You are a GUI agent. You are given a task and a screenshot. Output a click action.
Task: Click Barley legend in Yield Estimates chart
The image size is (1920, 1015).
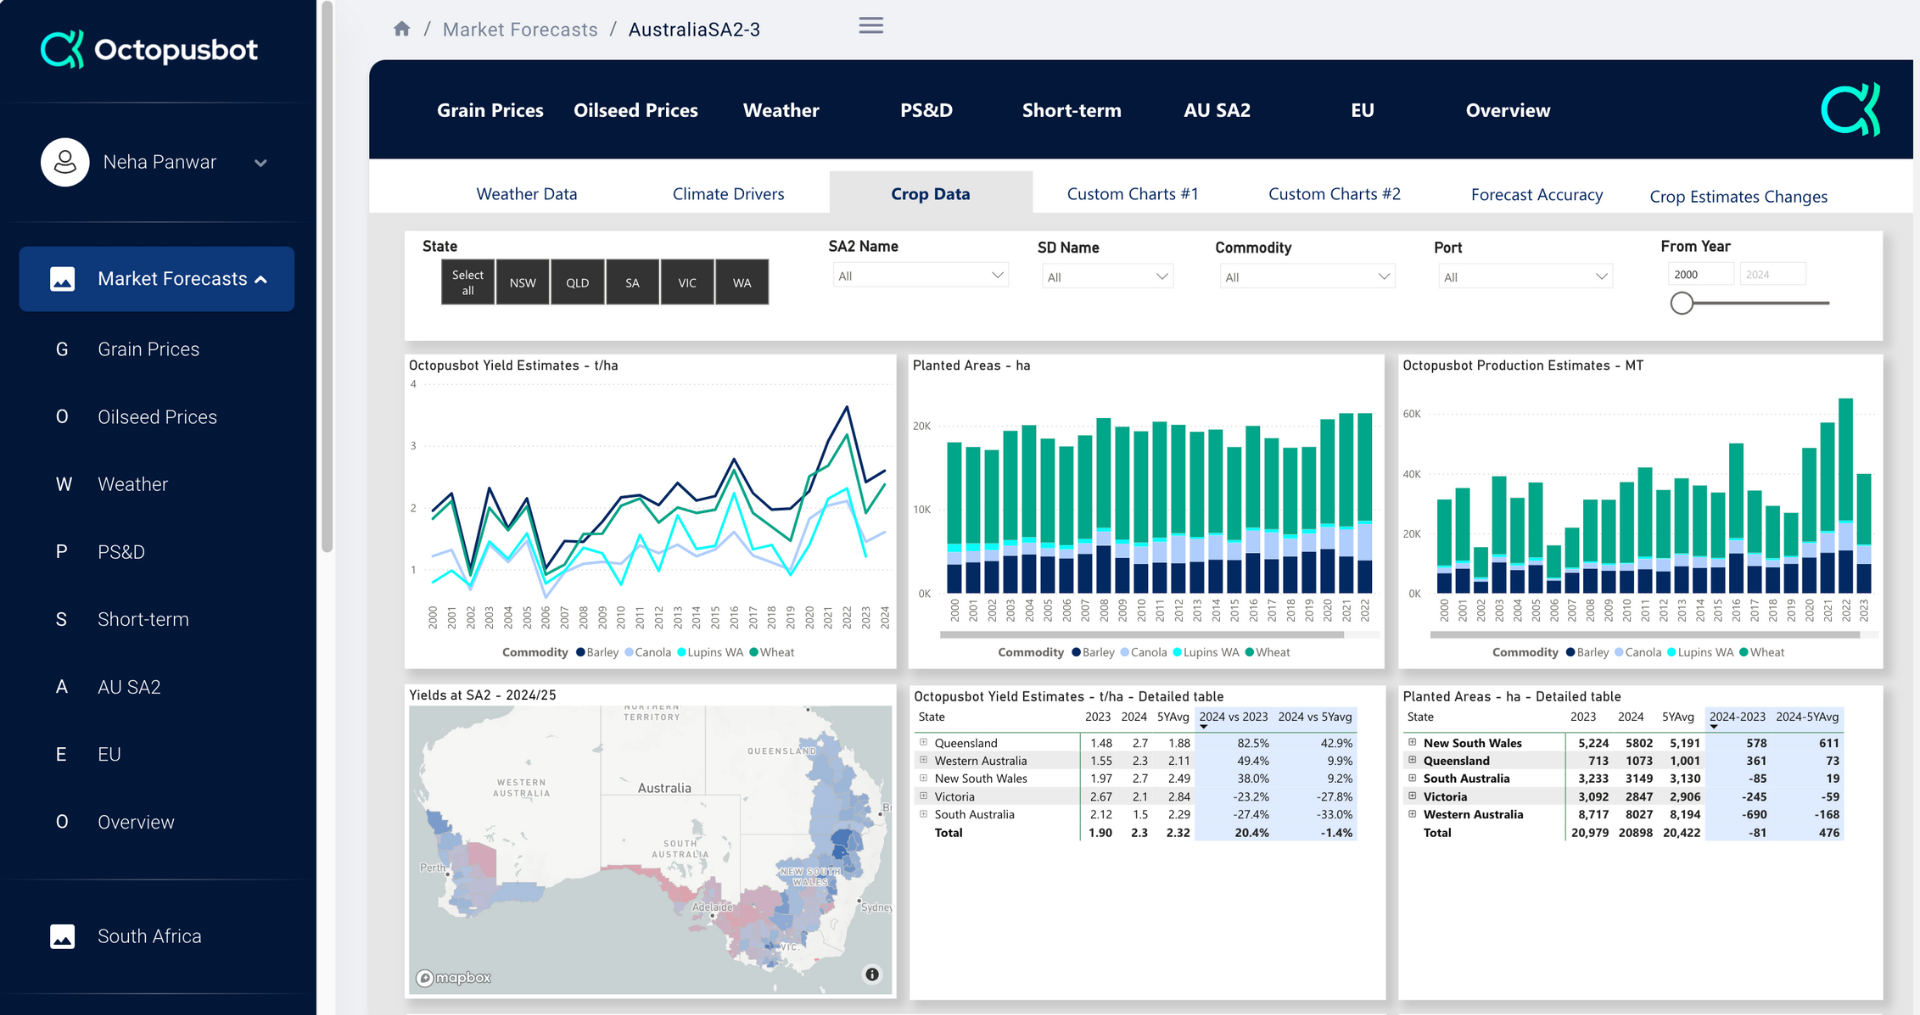597,652
